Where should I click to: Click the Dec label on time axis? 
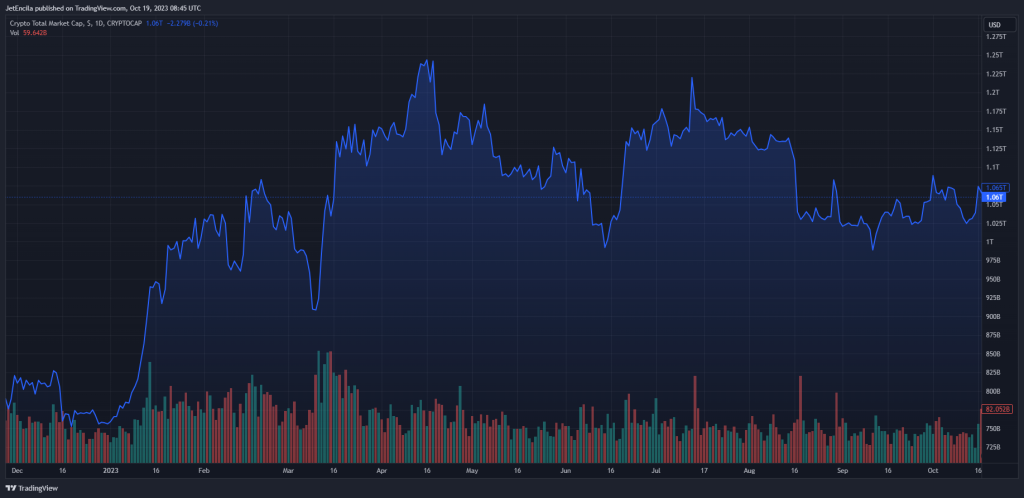pos(15,468)
